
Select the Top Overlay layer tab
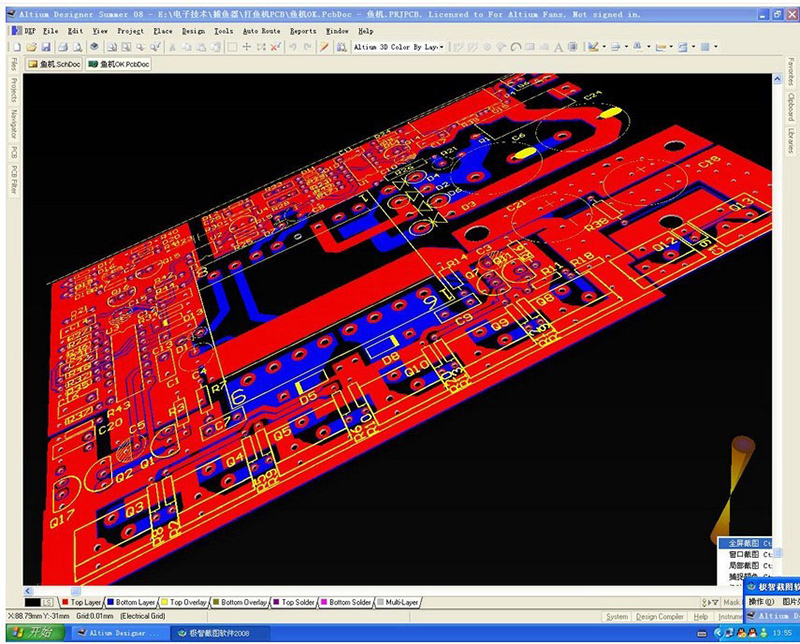[187, 602]
